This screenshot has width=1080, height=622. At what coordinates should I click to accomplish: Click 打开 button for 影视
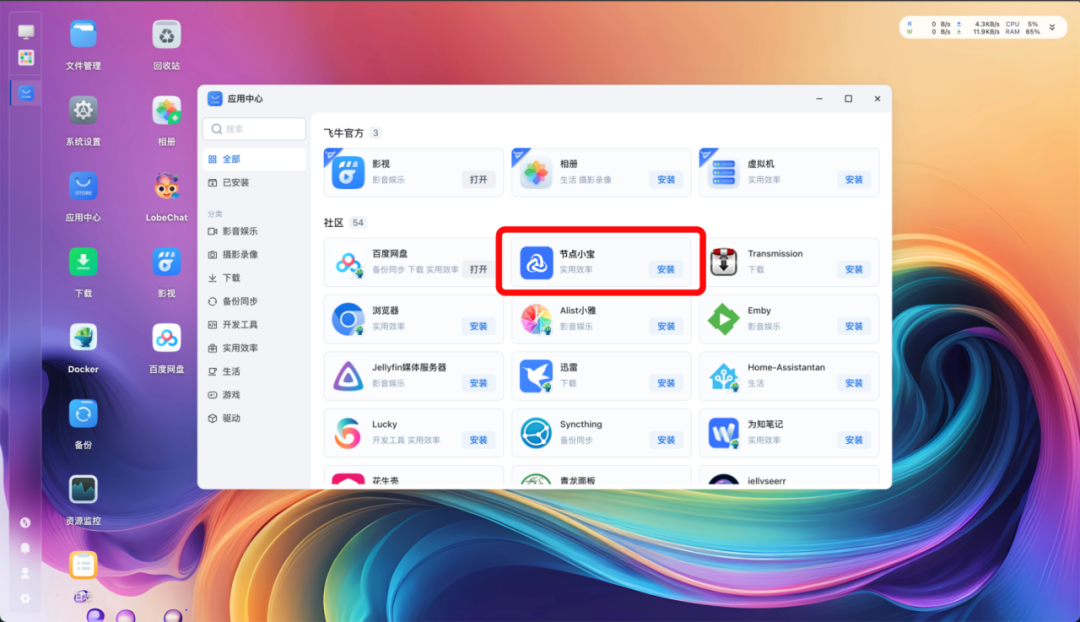click(x=479, y=180)
